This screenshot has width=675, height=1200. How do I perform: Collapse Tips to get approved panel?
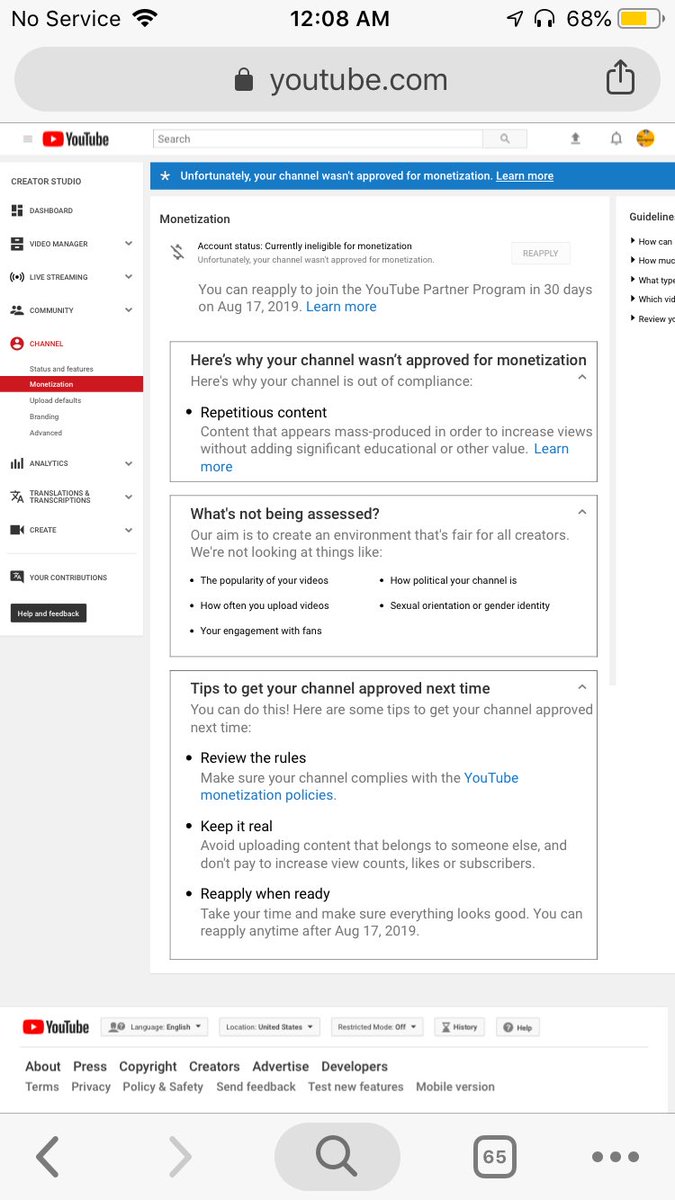[582, 687]
